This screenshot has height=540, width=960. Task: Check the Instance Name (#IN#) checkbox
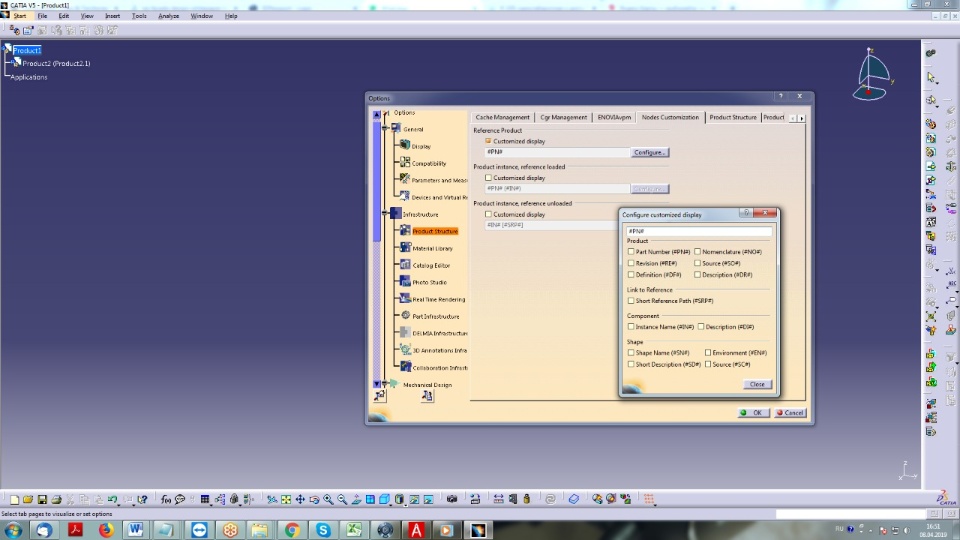click(x=631, y=327)
